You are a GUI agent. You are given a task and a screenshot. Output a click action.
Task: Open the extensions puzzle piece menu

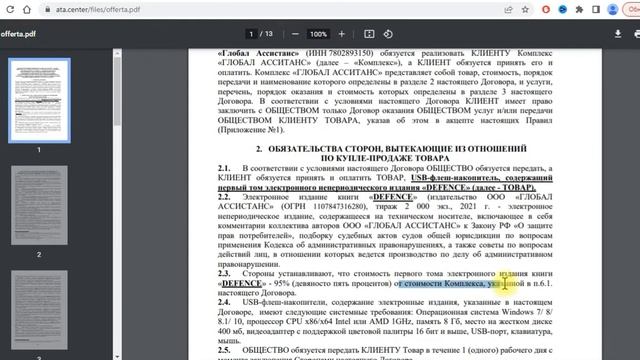(579, 9)
